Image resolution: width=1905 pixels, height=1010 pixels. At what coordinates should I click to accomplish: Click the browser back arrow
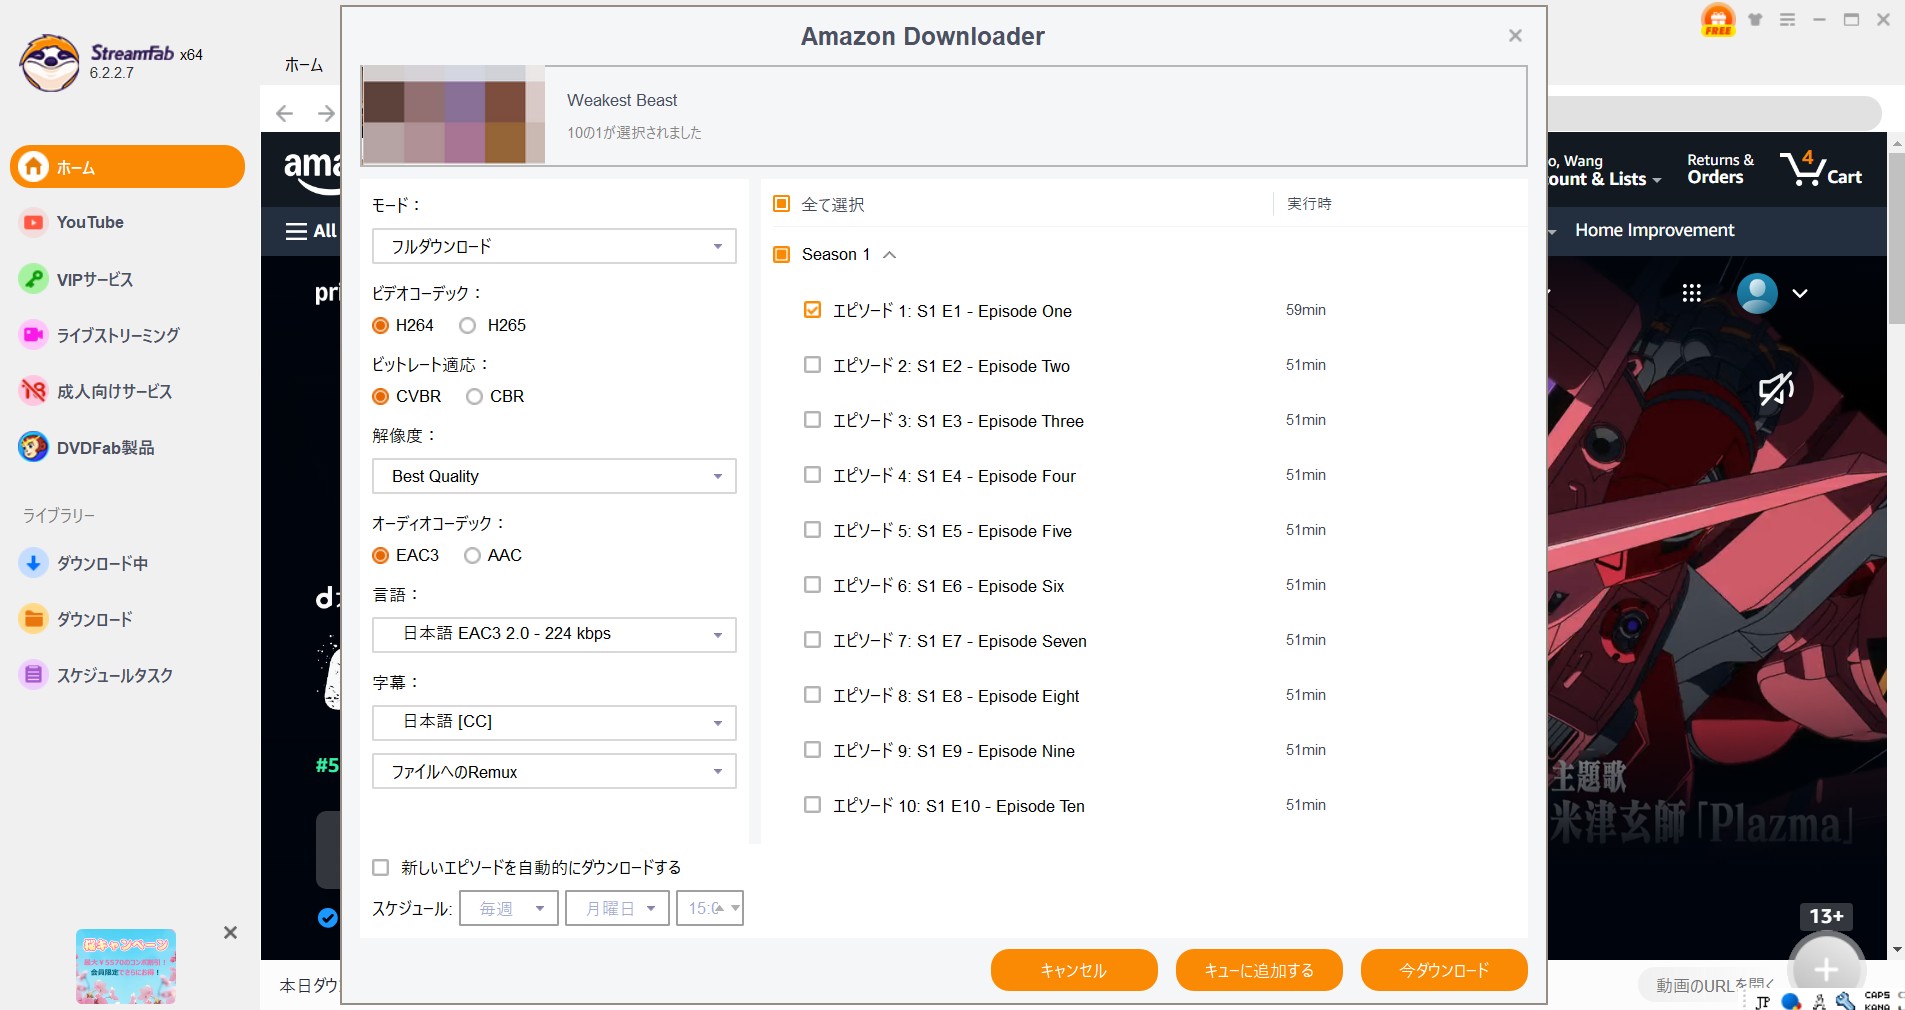pyautogui.click(x=284, y=113)
